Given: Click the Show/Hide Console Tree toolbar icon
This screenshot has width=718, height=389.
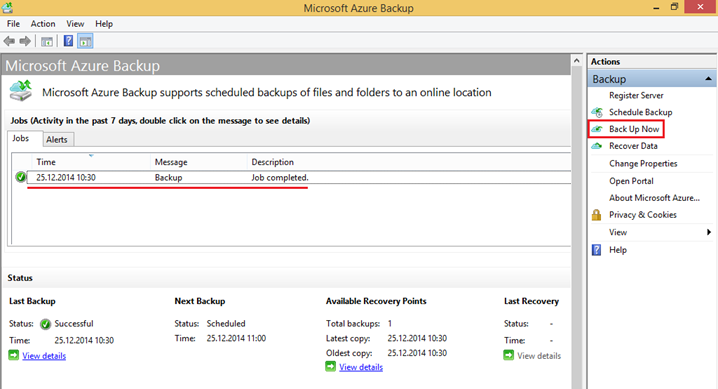Looking at the screenshot, I should point(47,42).
